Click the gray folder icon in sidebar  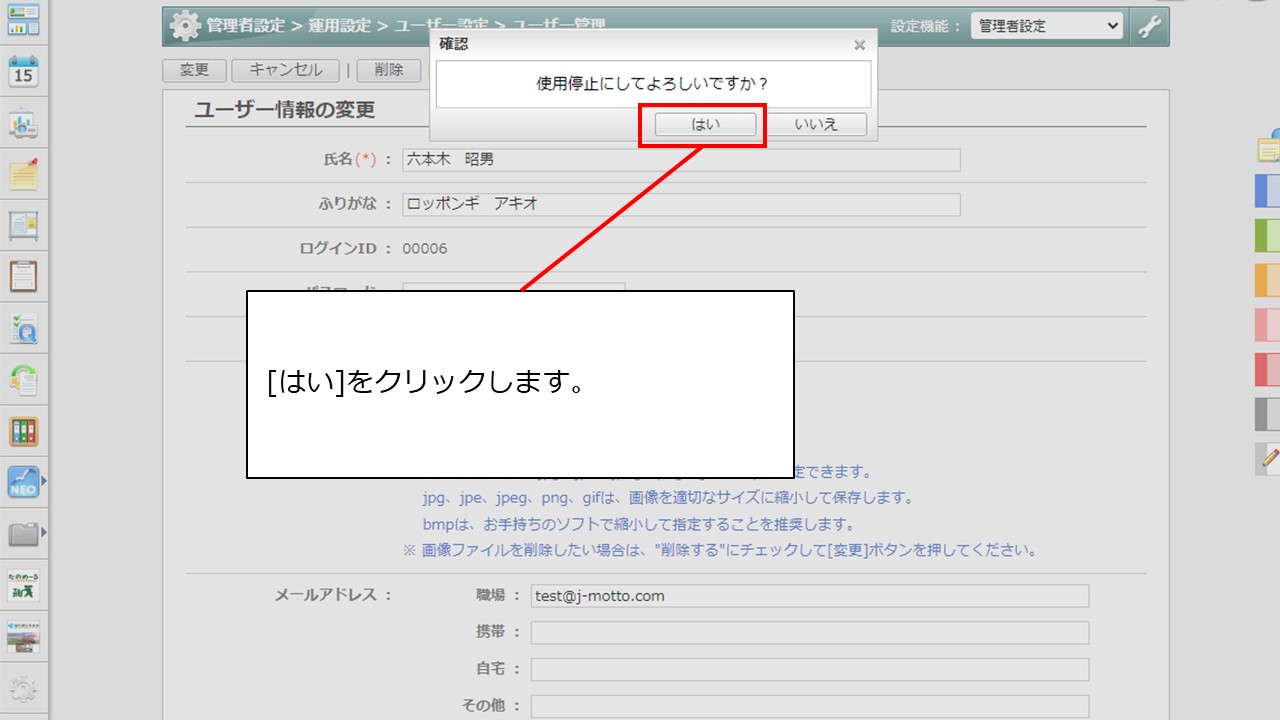22,535
